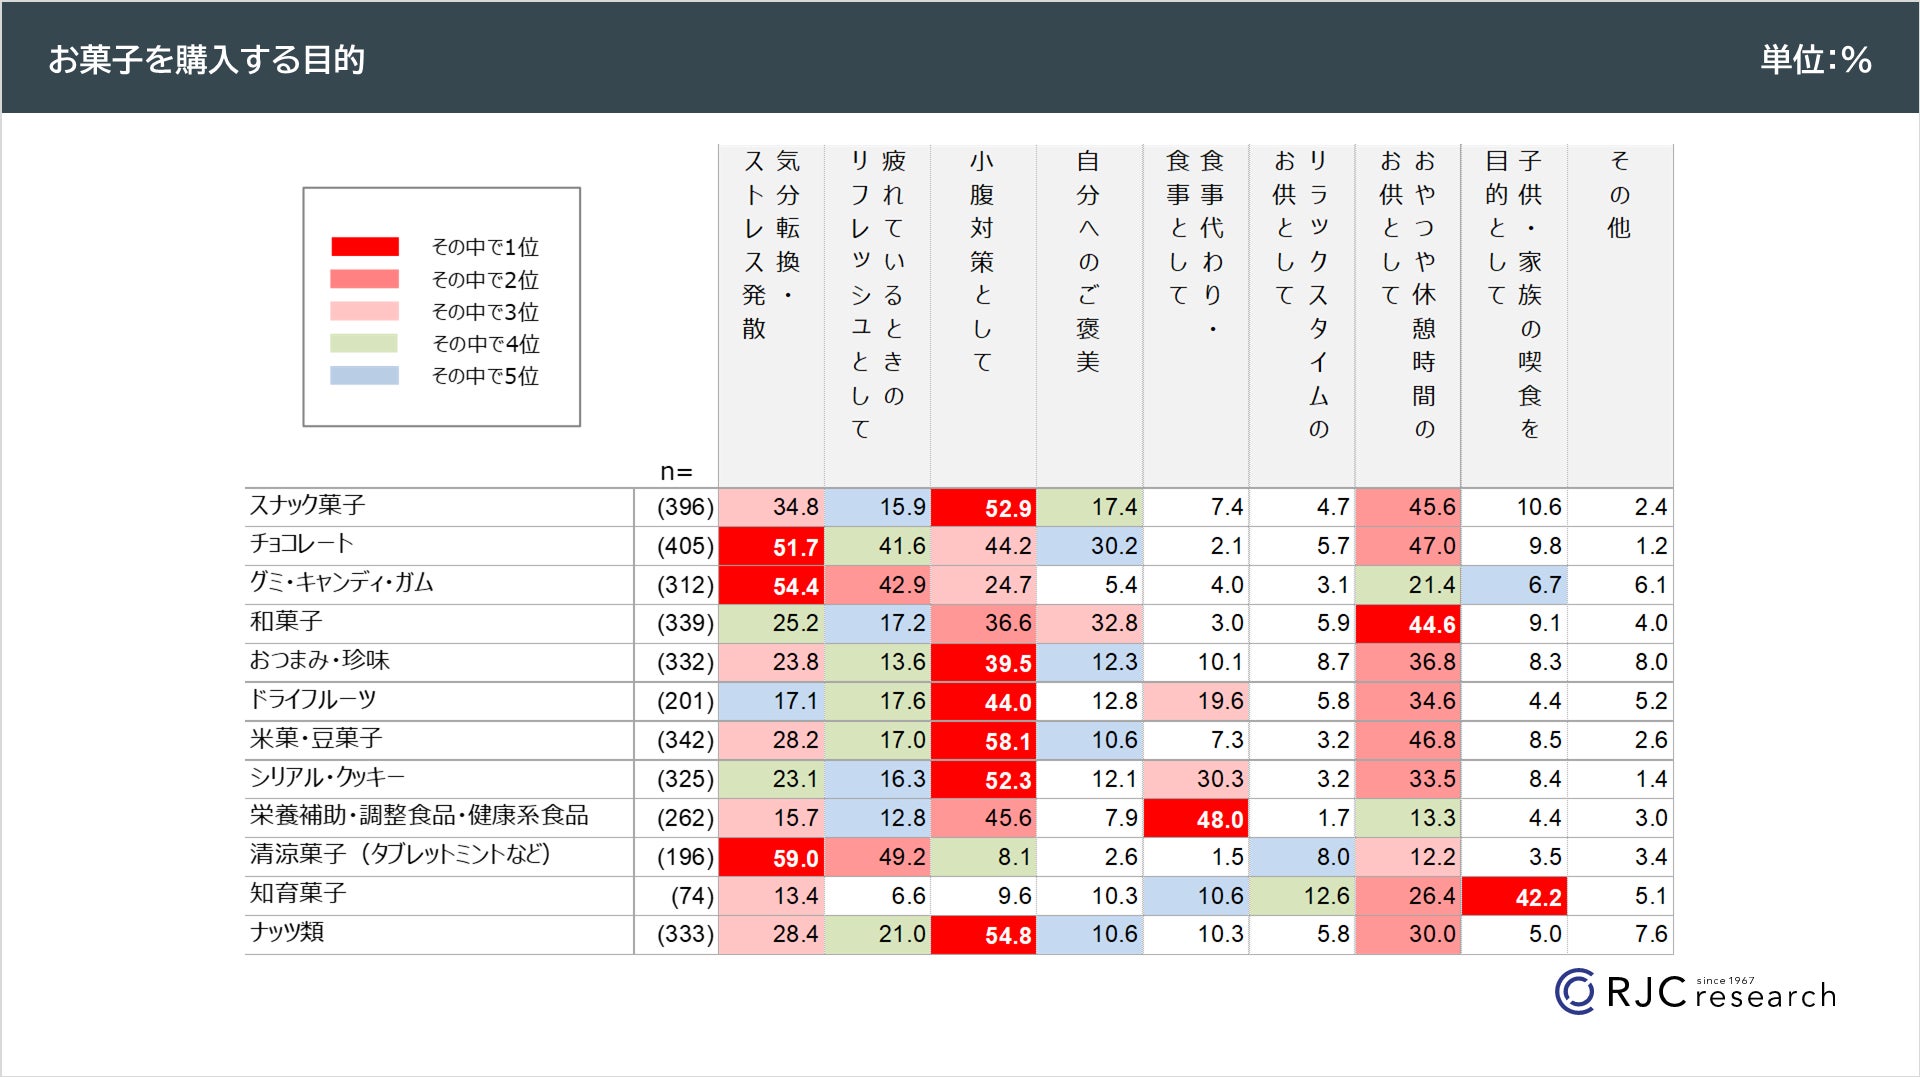This screenshot has width=1920, height=1077.
Task: Click the red 54.8 cell in ナッツ類 row
Action: (x=983, y=935)
